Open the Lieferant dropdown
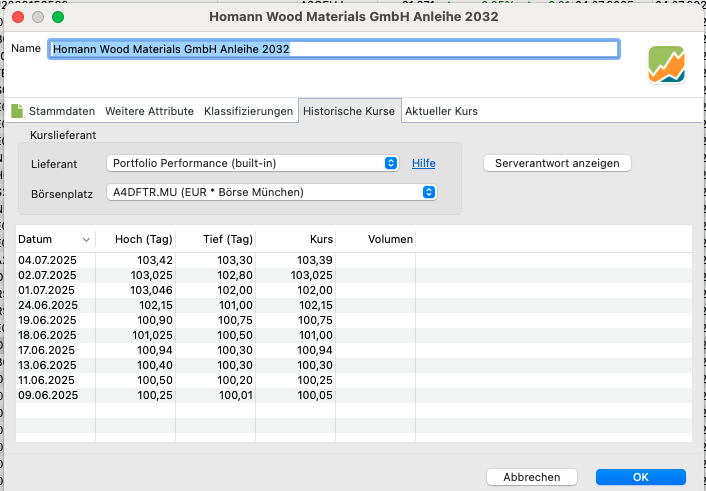Image resolution: width=706 pixels, height=491 pixels. tap(253, 163)
